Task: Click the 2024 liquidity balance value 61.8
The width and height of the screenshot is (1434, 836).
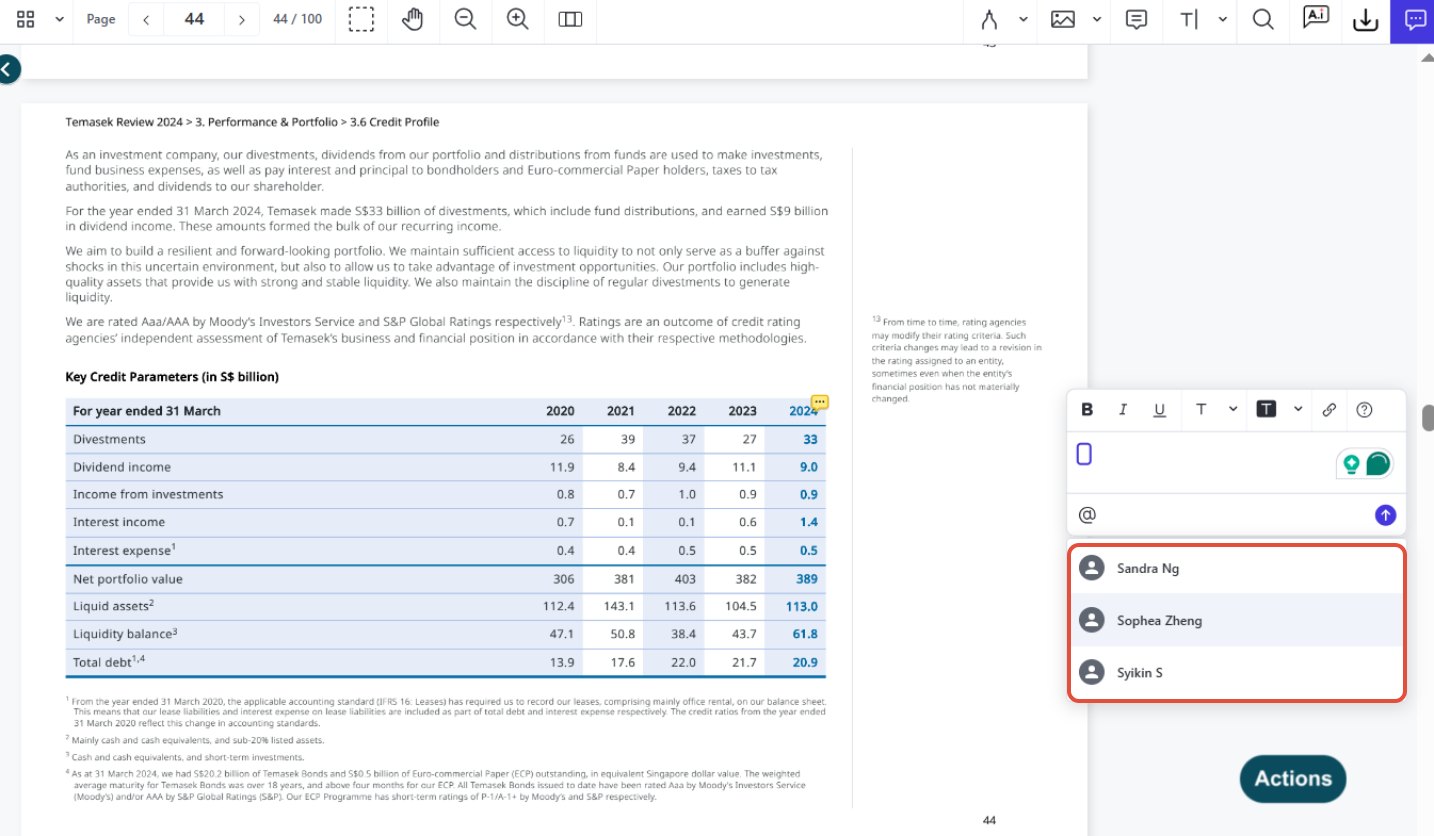Action: tap(805, 634)
